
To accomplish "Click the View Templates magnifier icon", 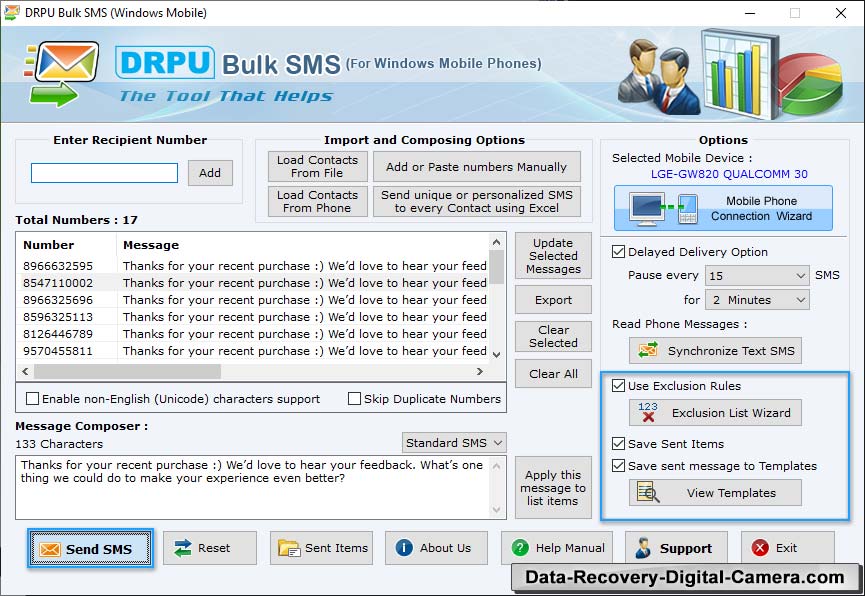I will click(x=648, y=492).
